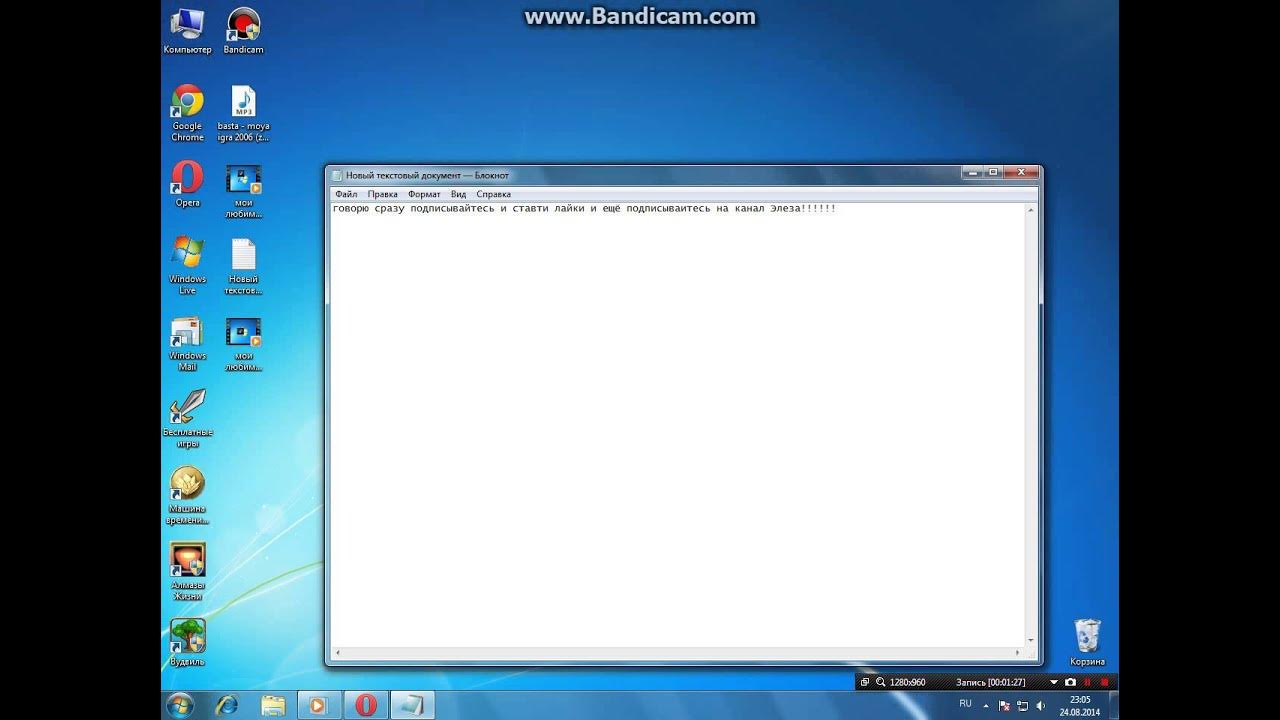The height and width of the screenshot is (720, 1280).
Task: Click the Notepad taskbar button
Action: [412, 705]
